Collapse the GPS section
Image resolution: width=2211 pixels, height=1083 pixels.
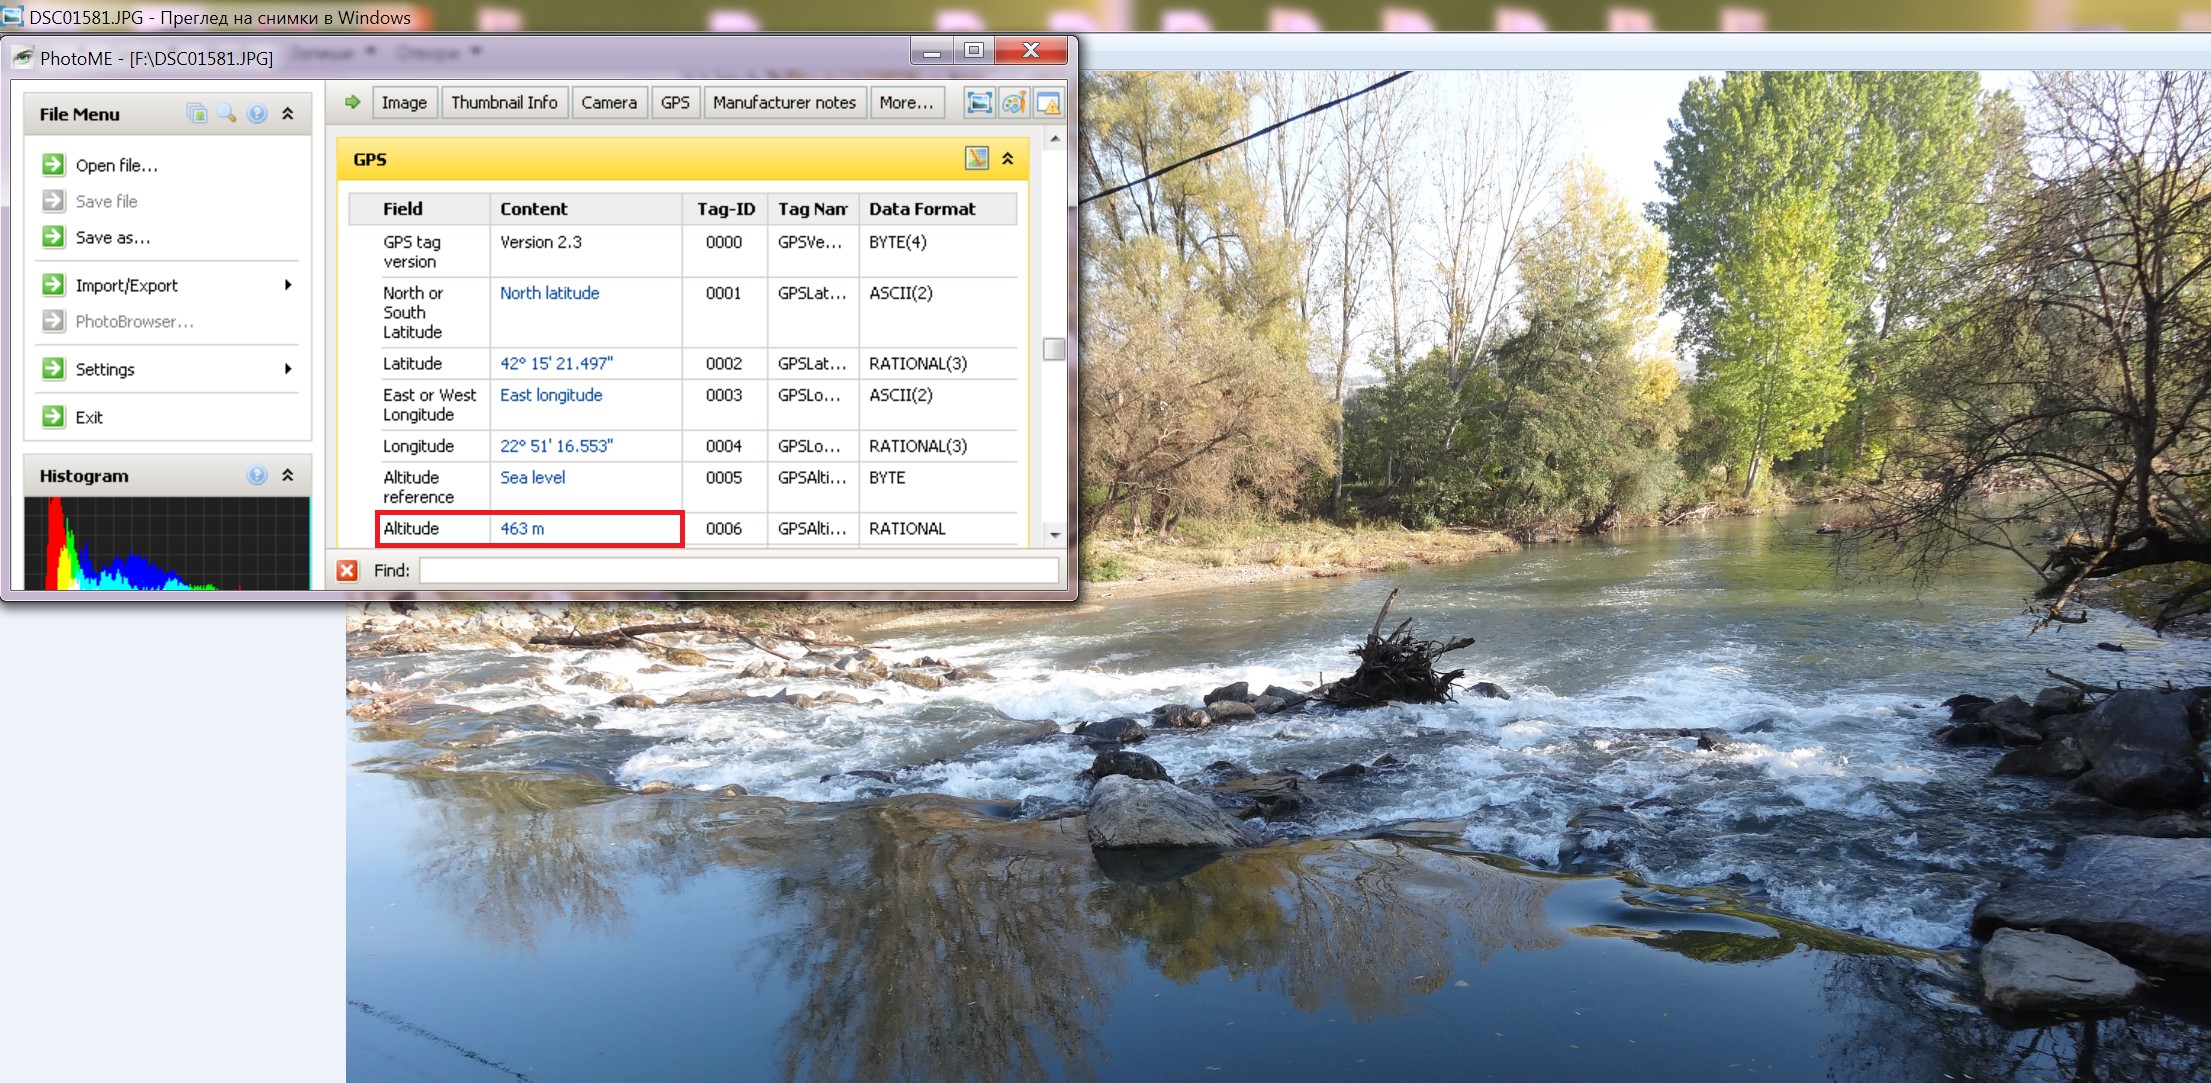click(1008, 158)
